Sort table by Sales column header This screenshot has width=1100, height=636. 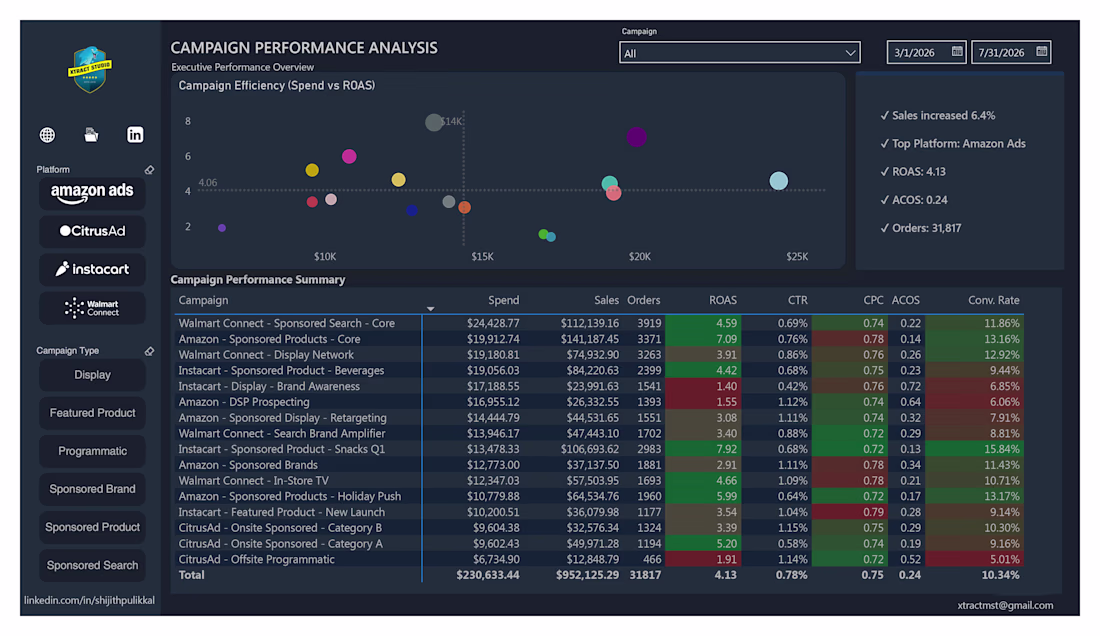[x=606, y=300]
